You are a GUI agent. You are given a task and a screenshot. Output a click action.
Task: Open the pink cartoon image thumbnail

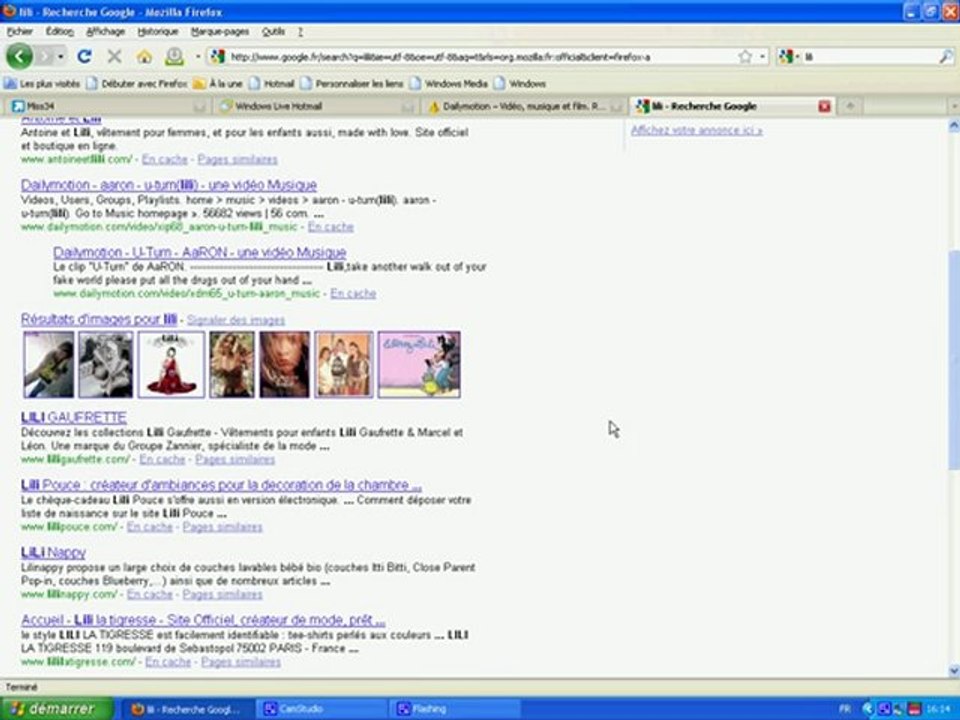[419, 364]
